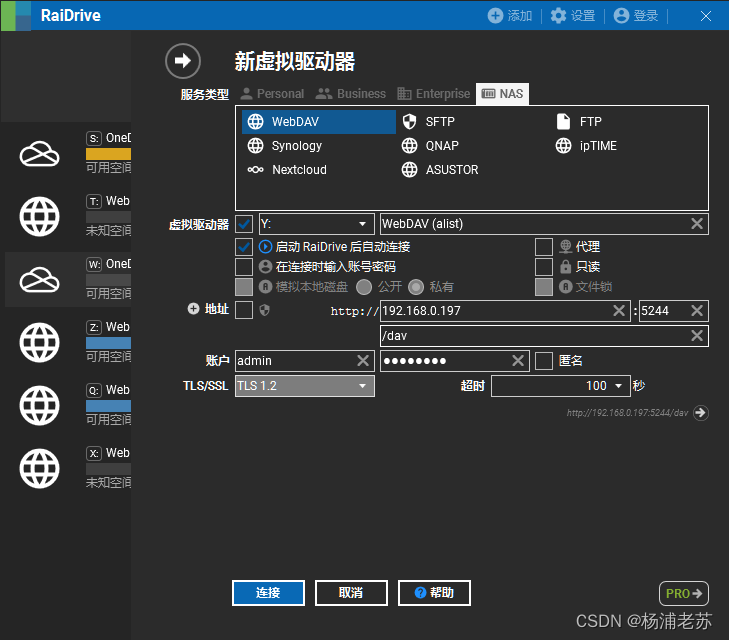Click the plus icon next to 地址
Image resolution: width=729 pixels, height=640 pixels.
point(193,309)
